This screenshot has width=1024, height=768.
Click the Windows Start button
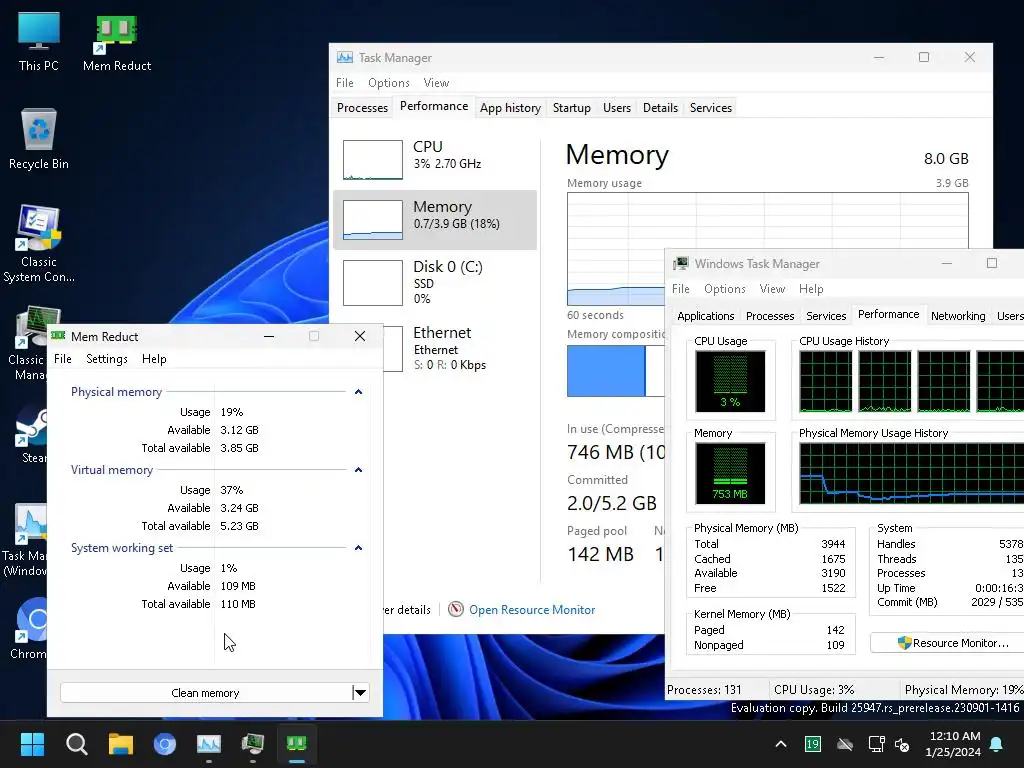click(32, 744)
